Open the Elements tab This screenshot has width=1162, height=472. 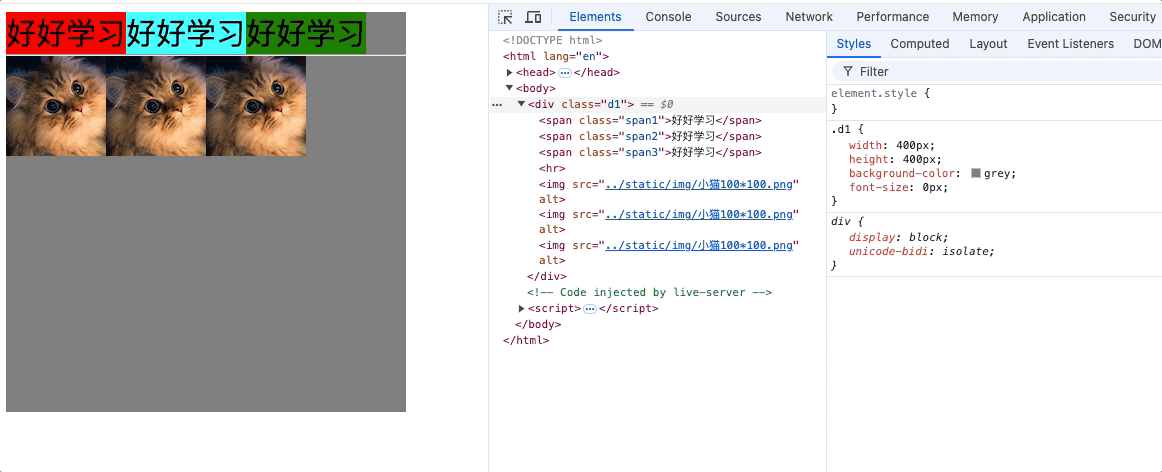point(595,17)
